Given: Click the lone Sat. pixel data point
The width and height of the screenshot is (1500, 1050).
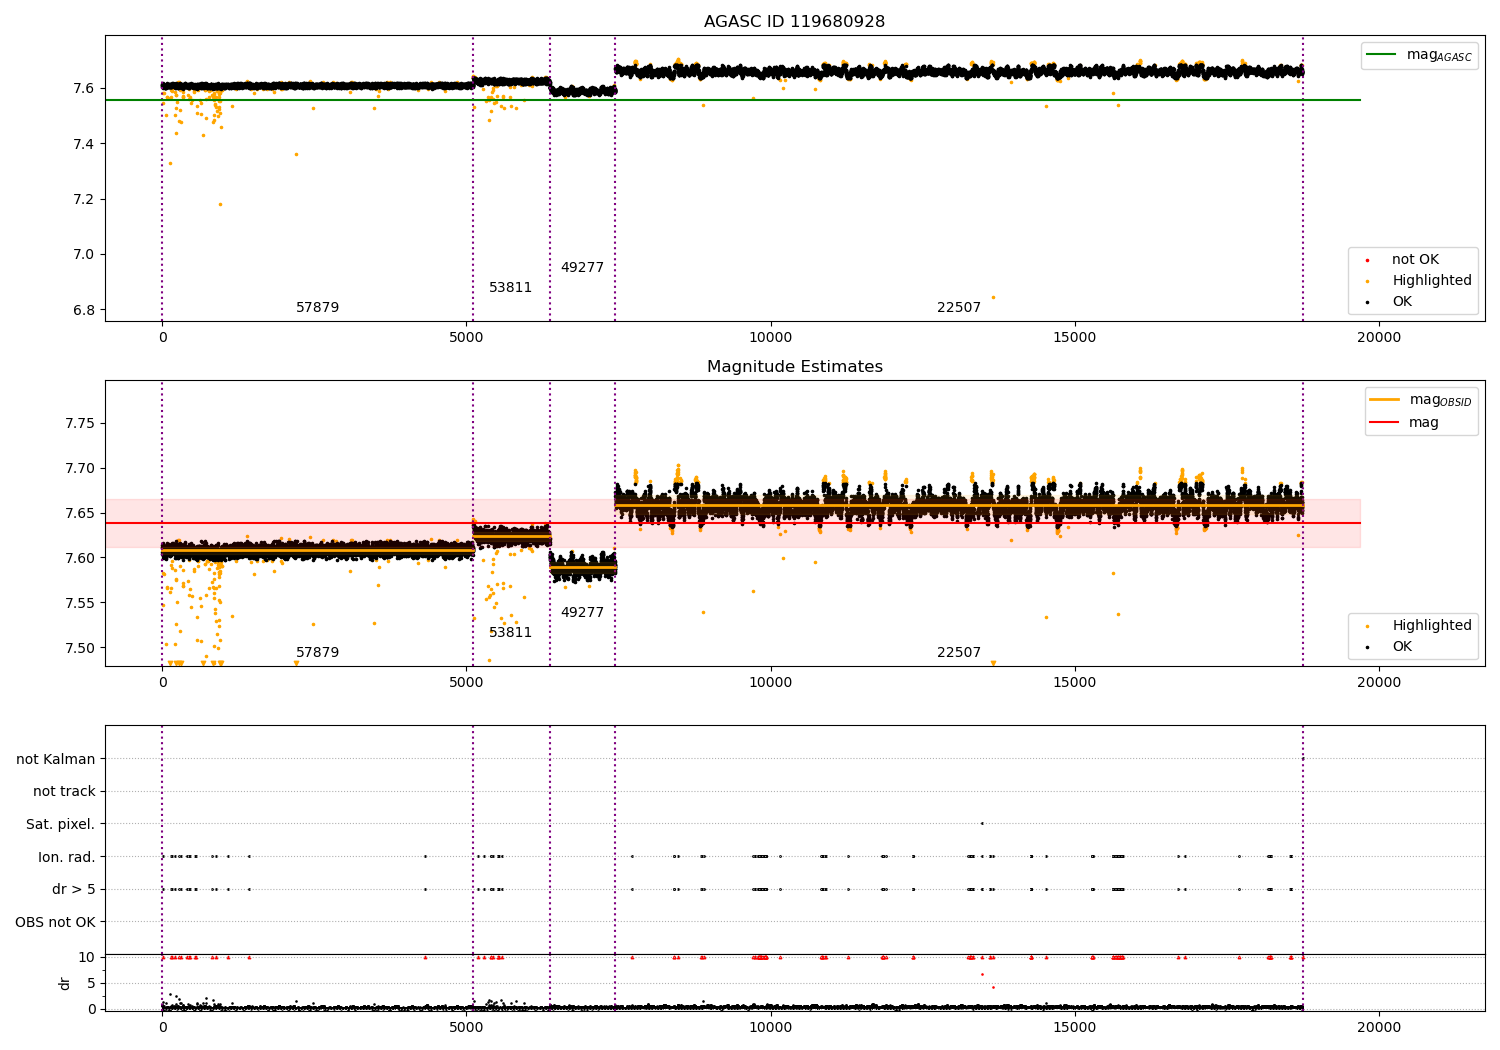Looking at the screenshot, I should tap(982, 823).
